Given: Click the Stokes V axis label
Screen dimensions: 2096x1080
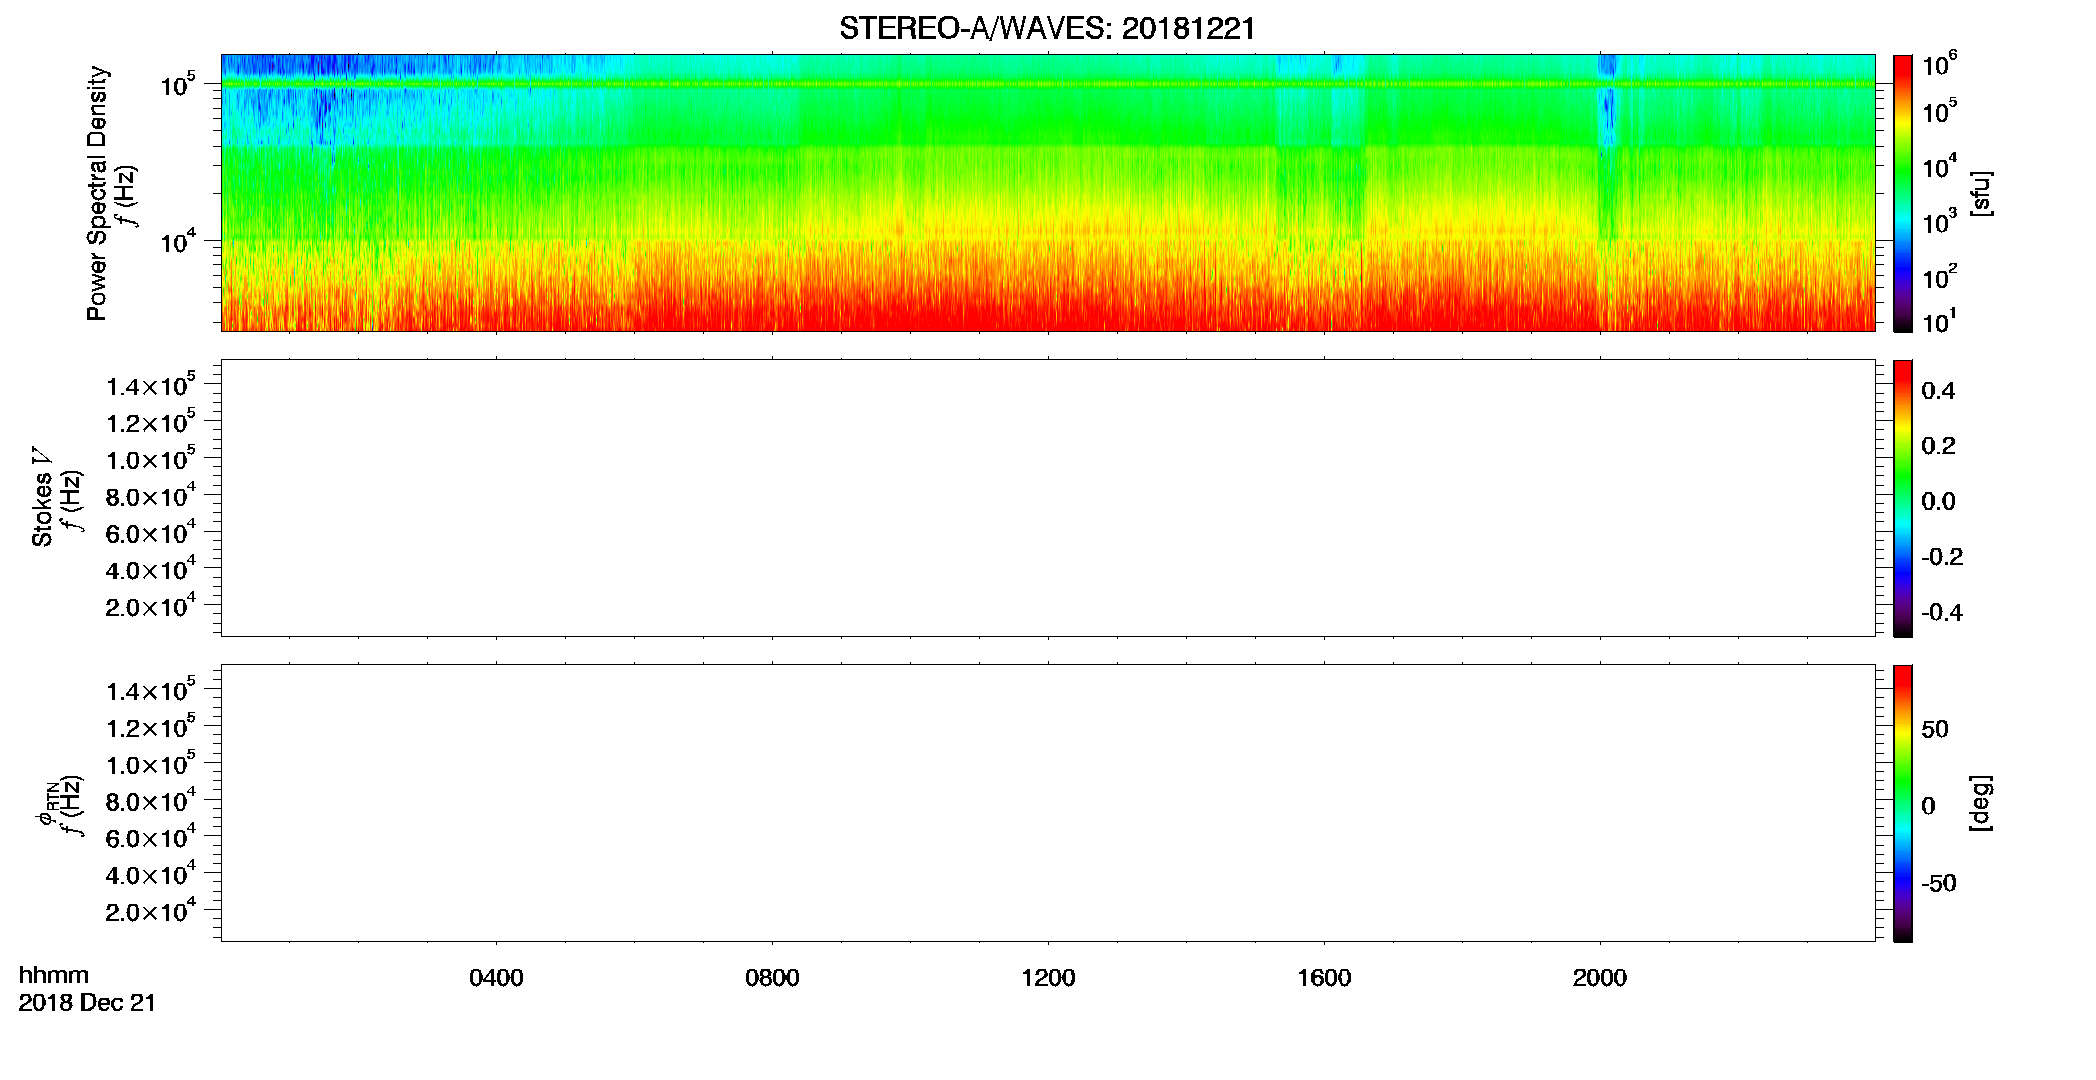Looking at the screenshot, I should (42, 497).
